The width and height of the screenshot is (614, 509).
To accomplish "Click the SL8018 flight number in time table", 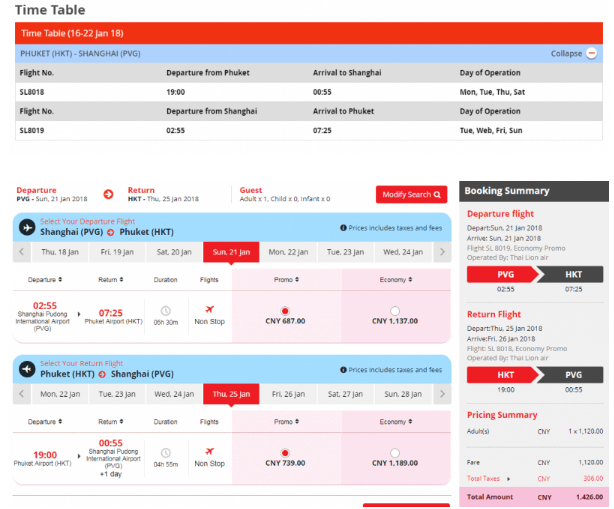I will click(x=32, y=92).
